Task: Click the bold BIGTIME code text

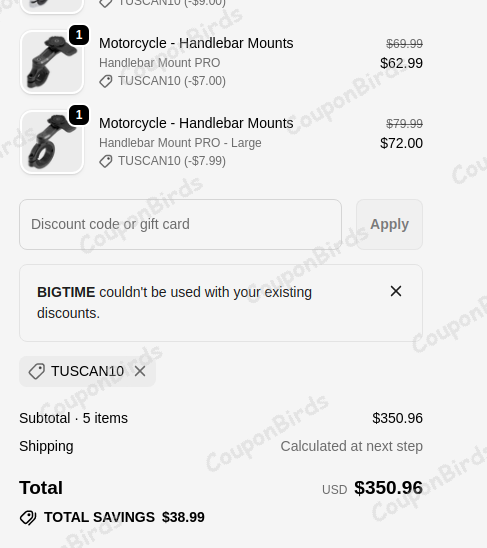Action: point(66,292)
